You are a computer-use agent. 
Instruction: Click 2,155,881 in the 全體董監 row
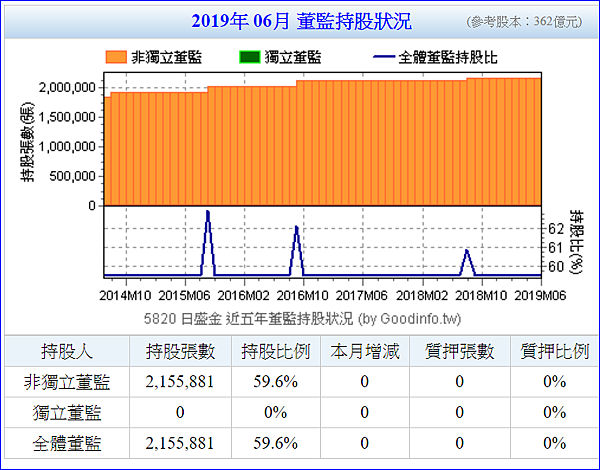pyautogui.click(x=180, y=443)
